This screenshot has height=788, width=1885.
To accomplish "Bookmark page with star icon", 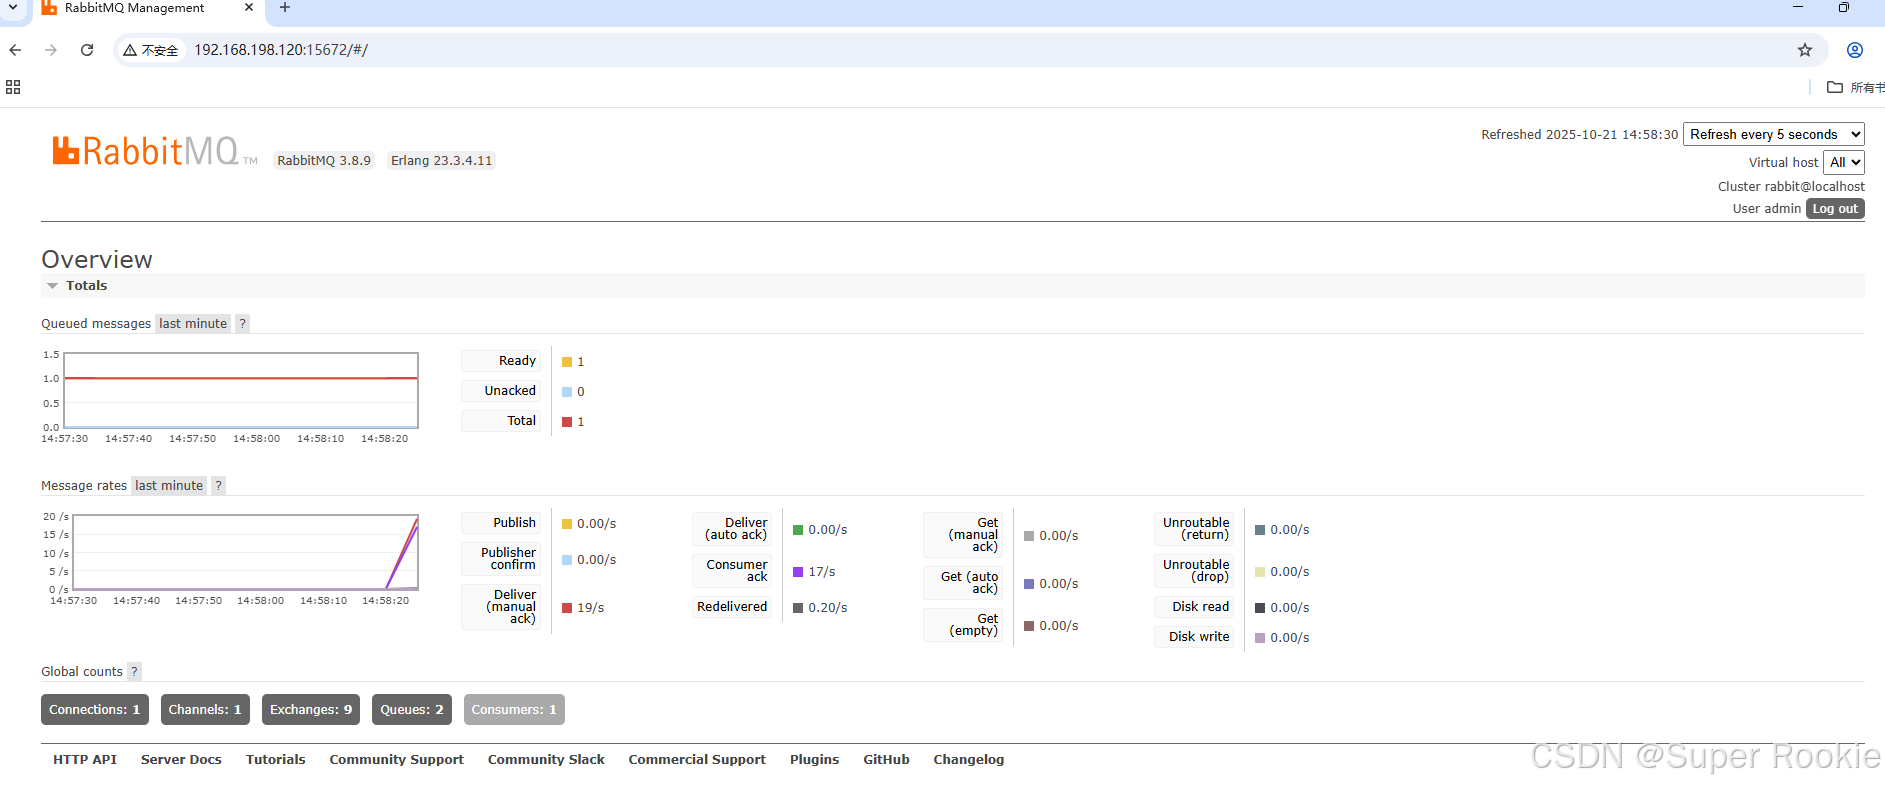I will (1805, 50).
